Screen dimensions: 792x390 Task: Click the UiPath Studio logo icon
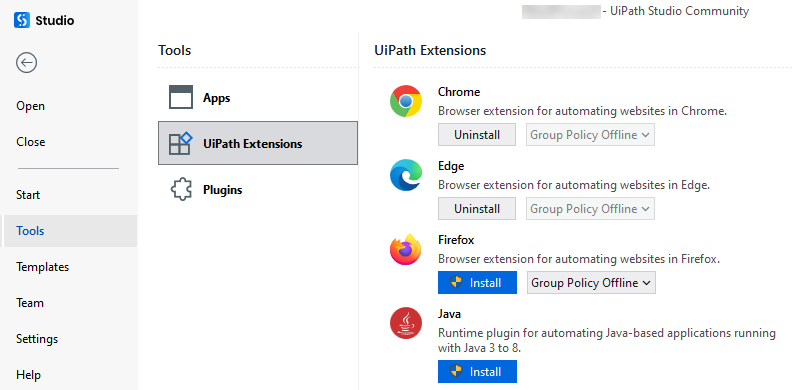pos(22,20)
